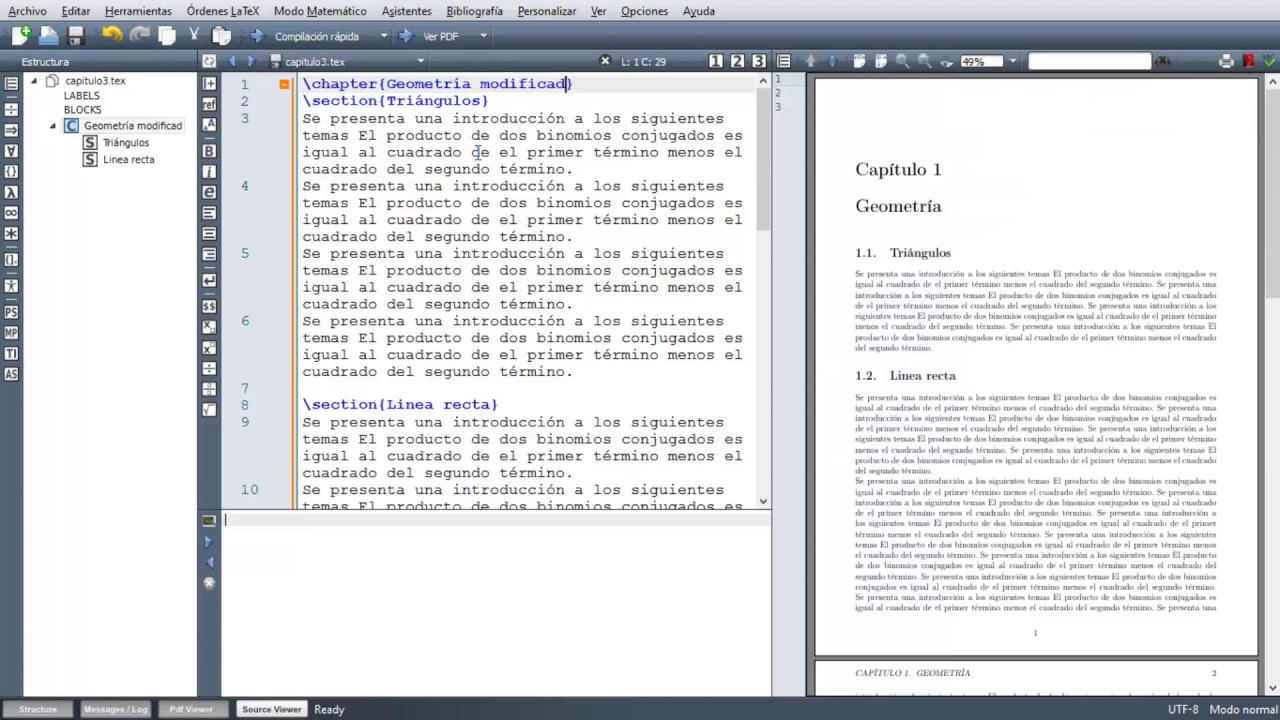Save the document with the floppy icon

click(75, 35)
